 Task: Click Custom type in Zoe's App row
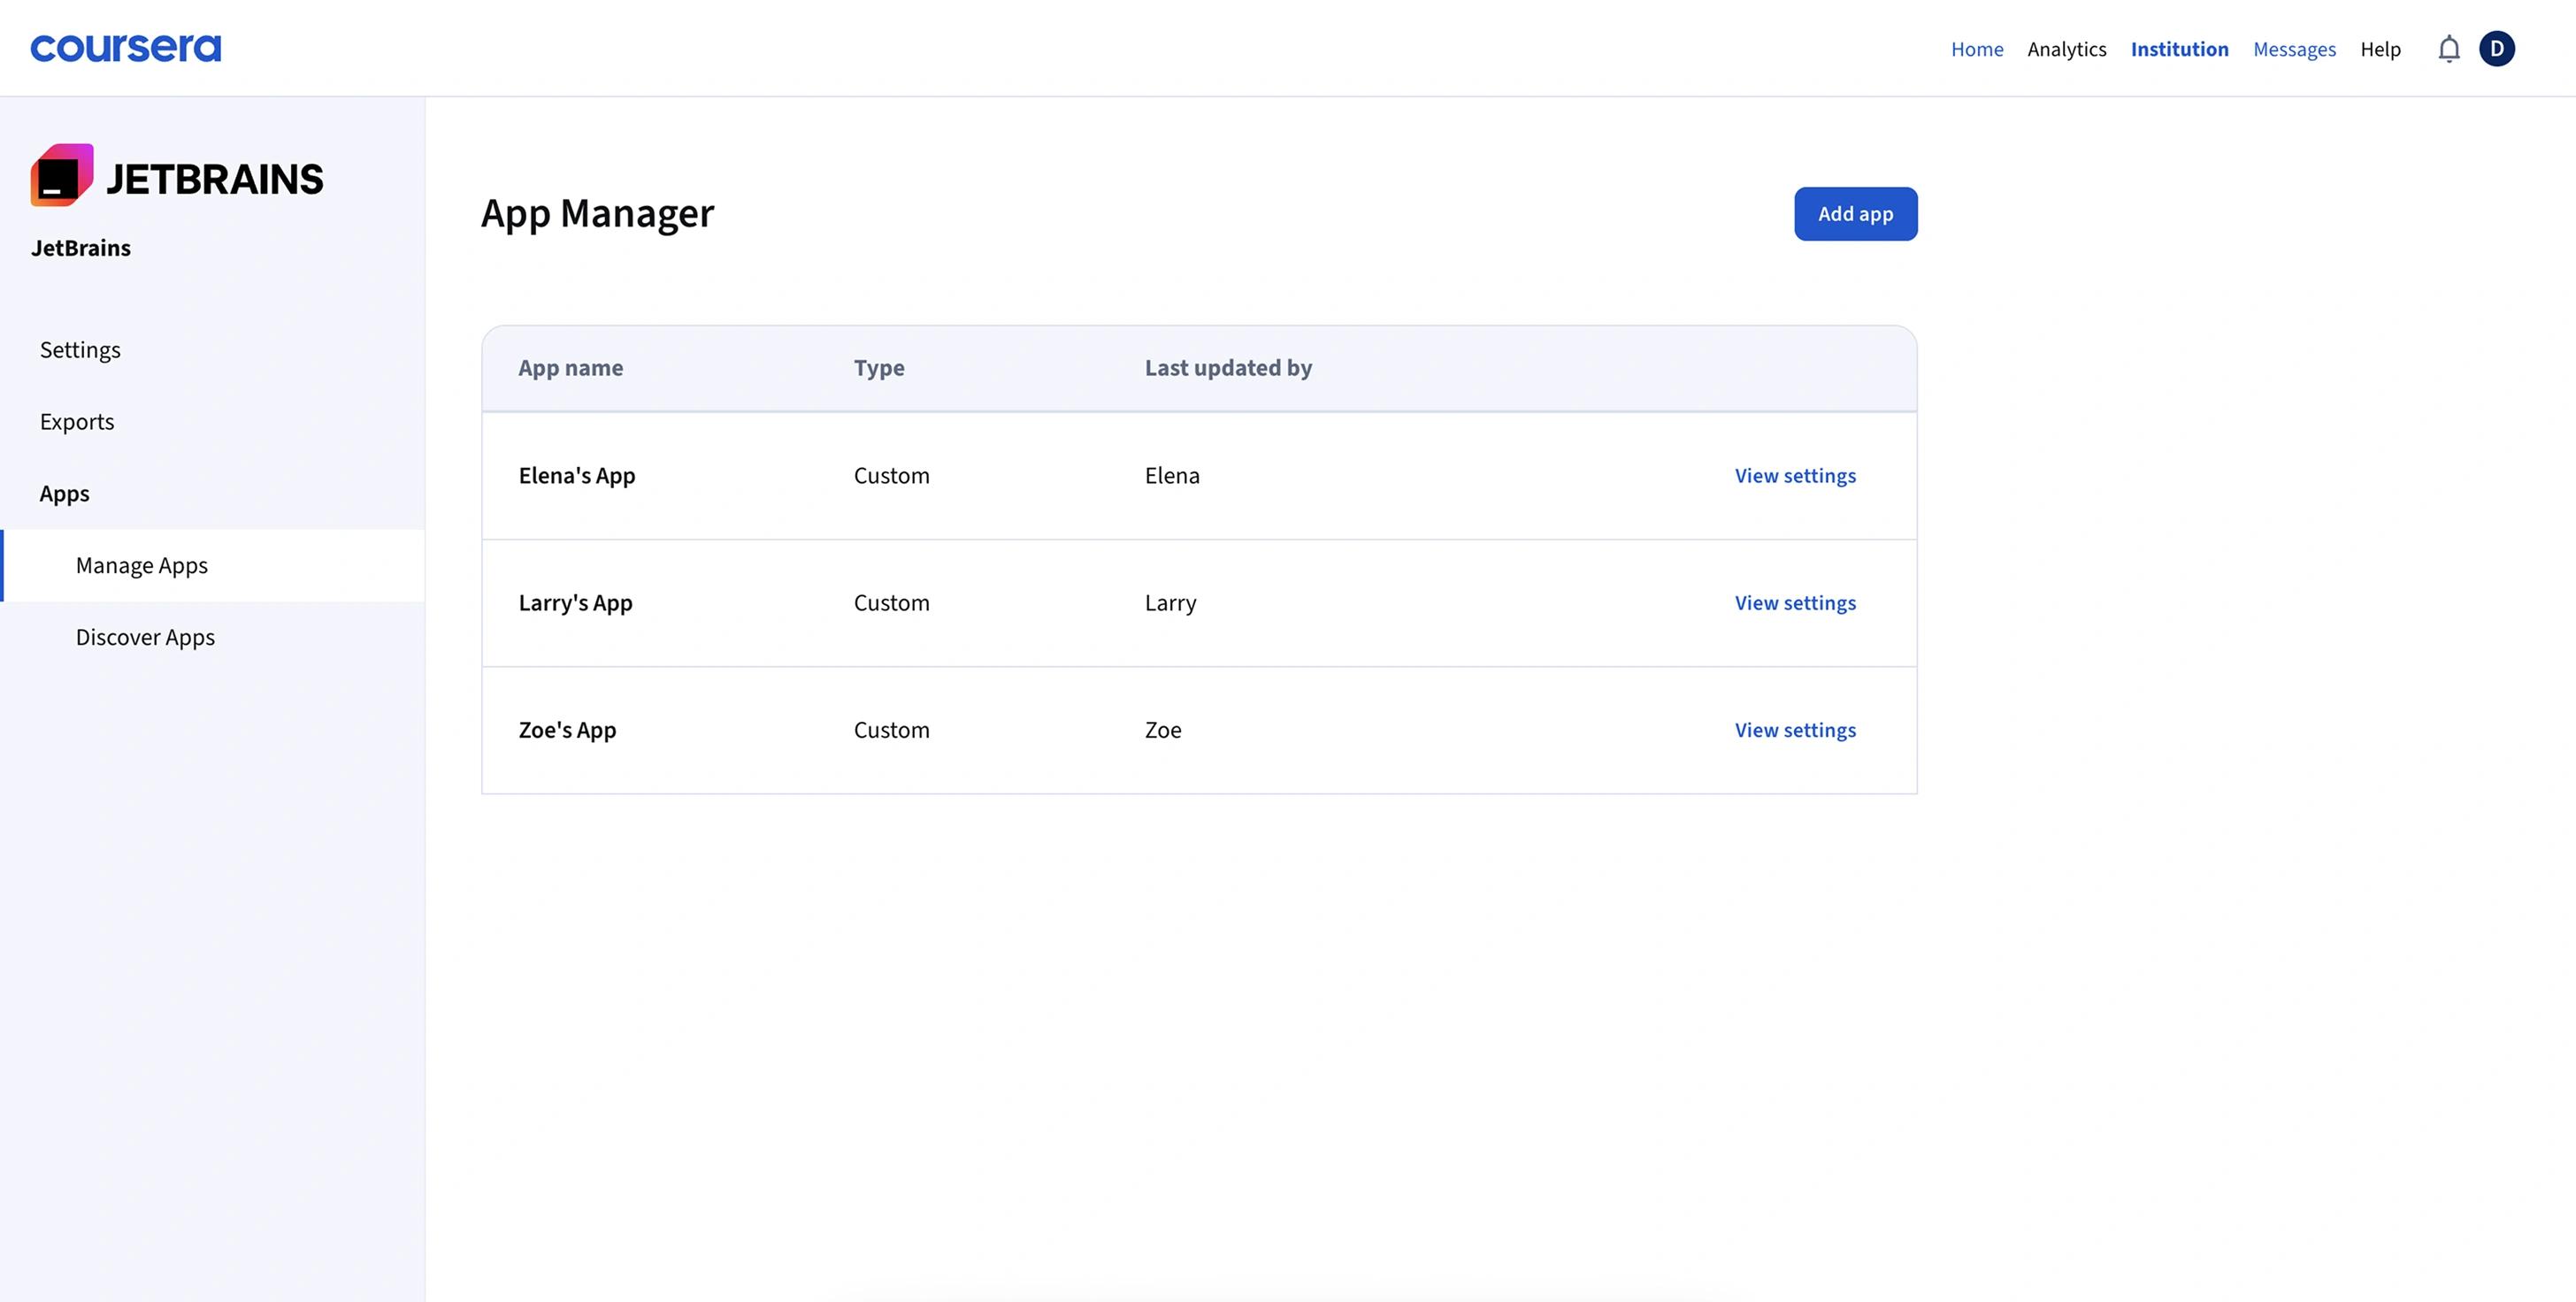891,730
